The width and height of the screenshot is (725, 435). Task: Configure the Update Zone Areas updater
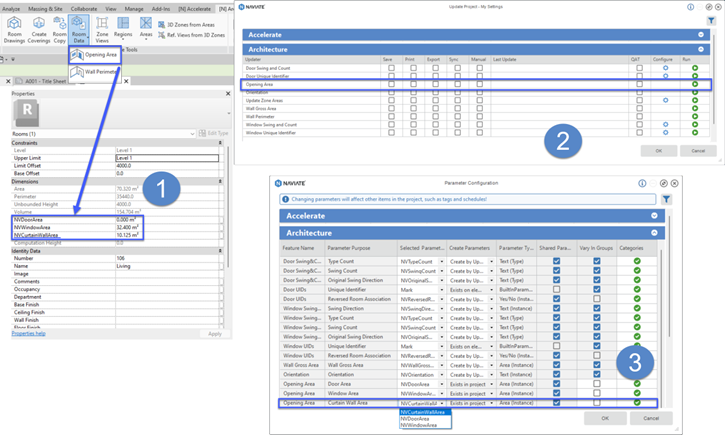665,100
